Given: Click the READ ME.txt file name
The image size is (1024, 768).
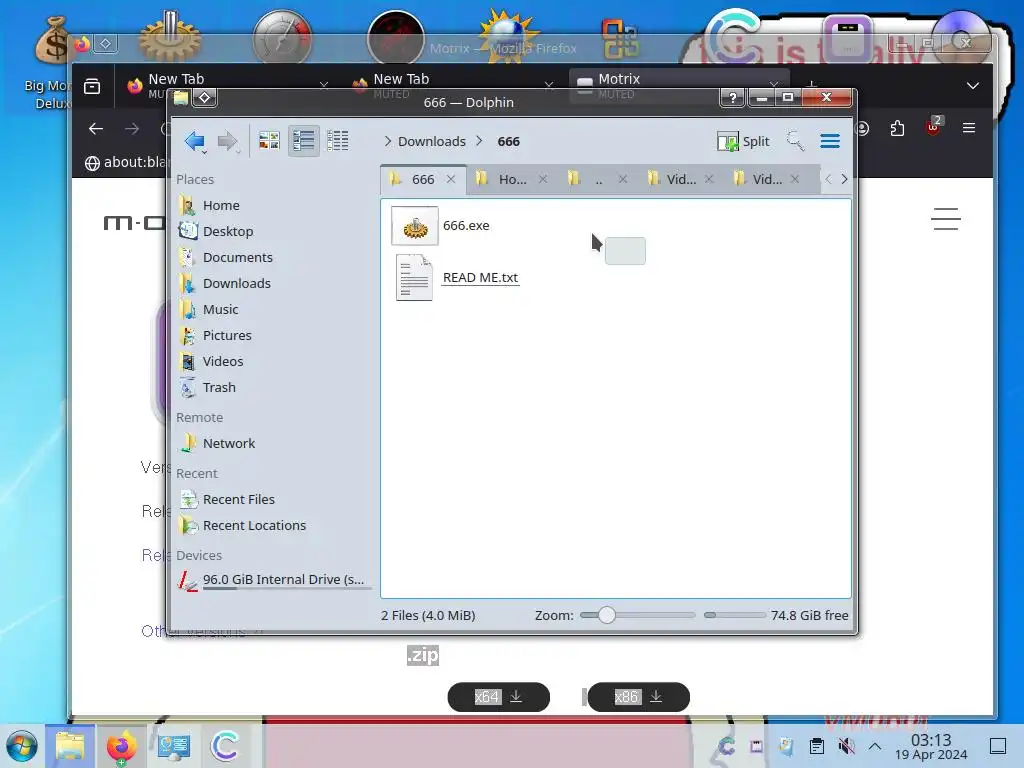Looking at the screenshot, I should 480,278.
